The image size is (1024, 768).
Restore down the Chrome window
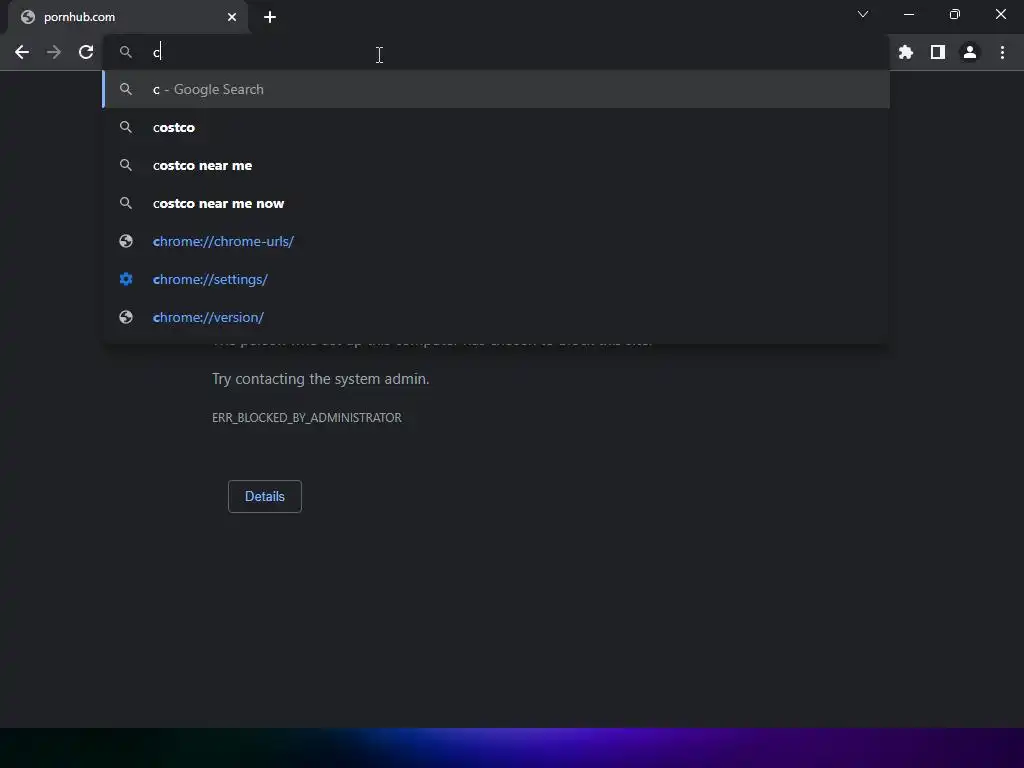point(955,14)
